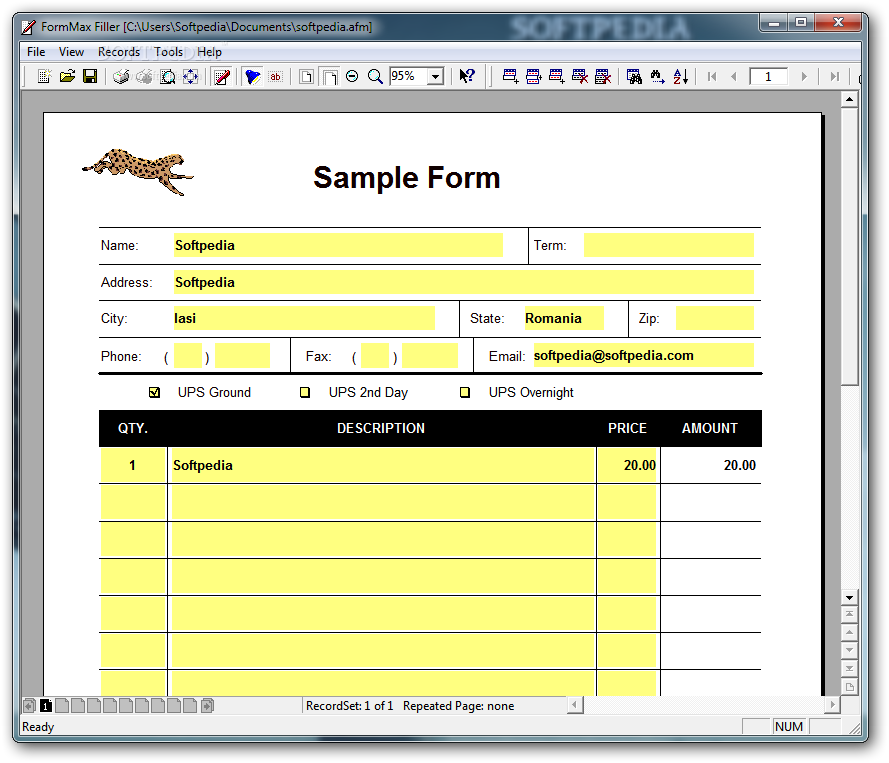Click the 'Repeated Page: none' status text

click(x=459, y=706)
